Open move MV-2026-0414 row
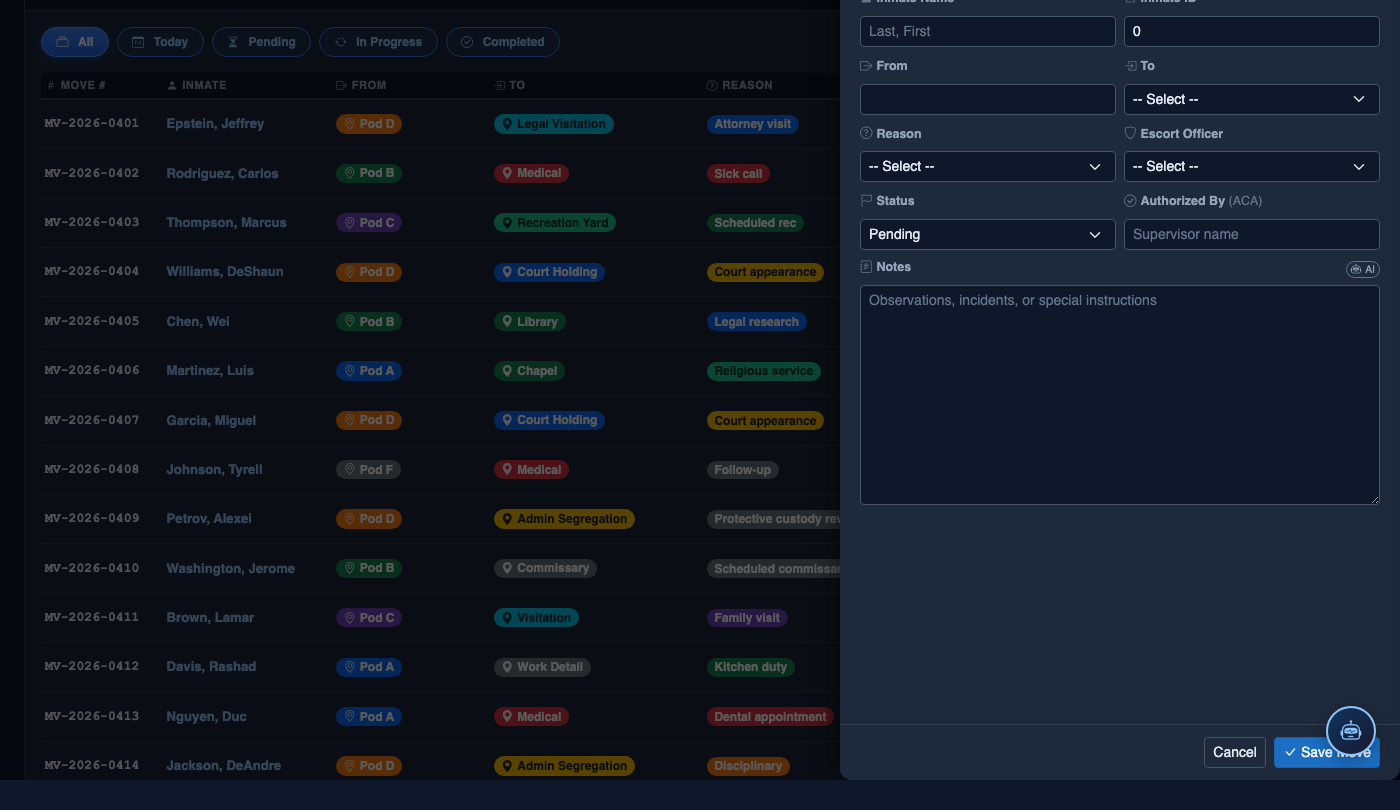The image size is (1400, 810). pyautogui.click(x=440, y=766)
